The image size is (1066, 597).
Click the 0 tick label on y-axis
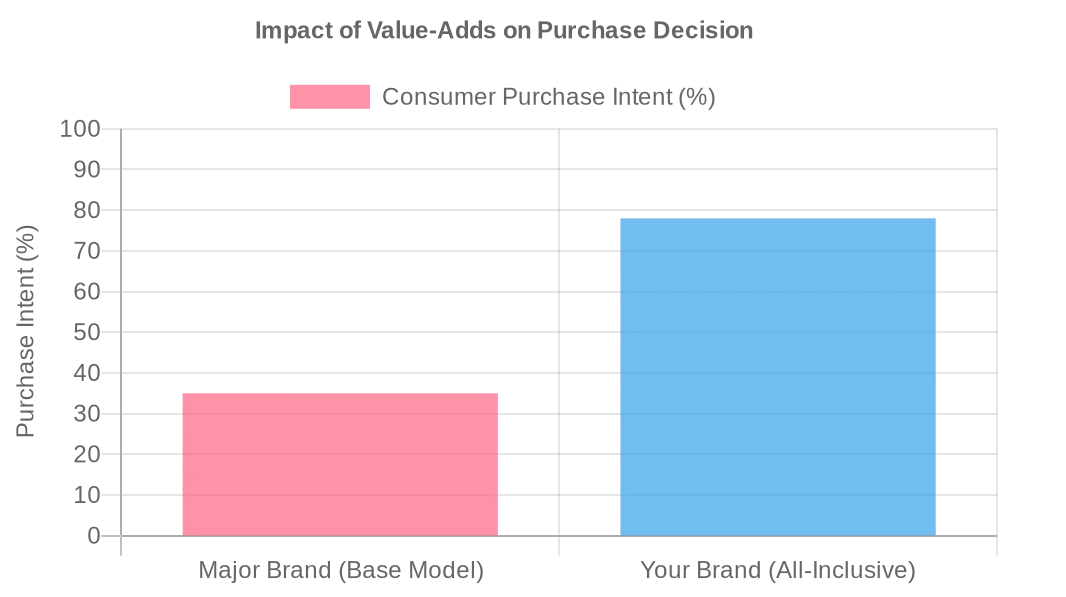[x=94, y=536]
